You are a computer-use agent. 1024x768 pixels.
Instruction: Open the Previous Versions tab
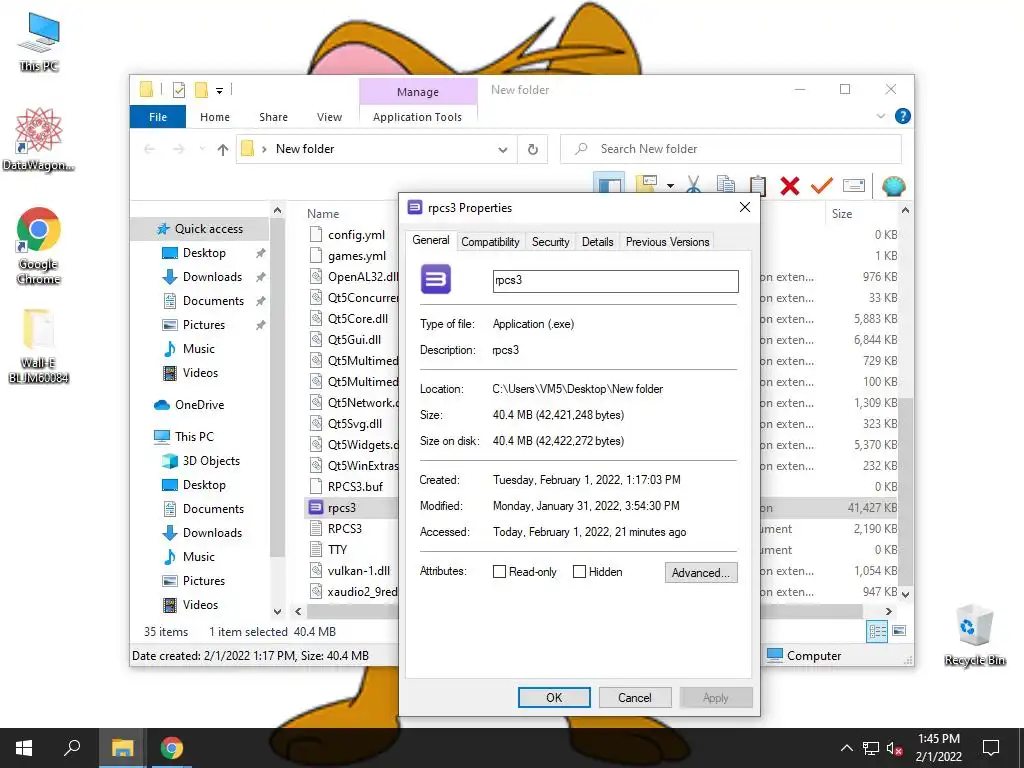click(x=667, y=242)
